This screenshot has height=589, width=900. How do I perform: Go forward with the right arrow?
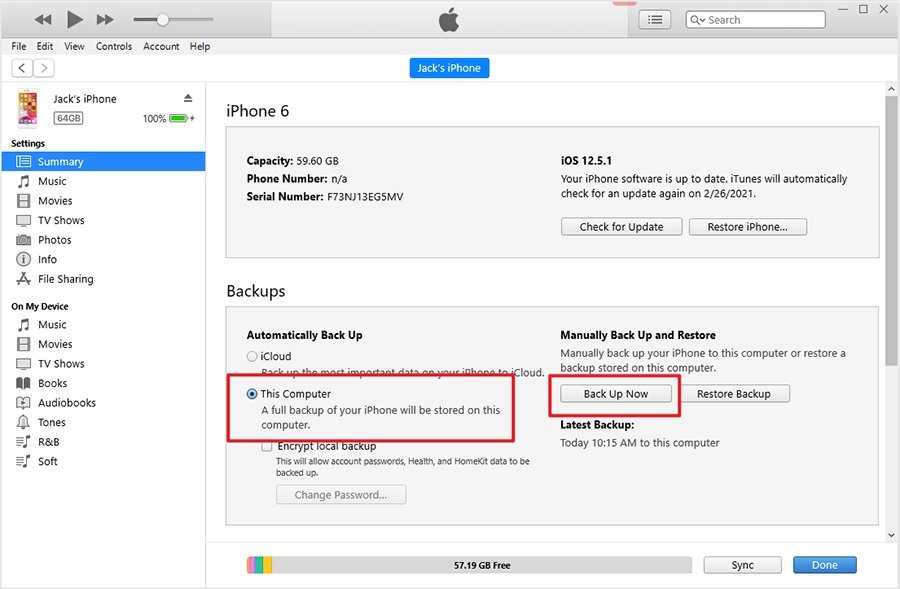tap(44, 68)
